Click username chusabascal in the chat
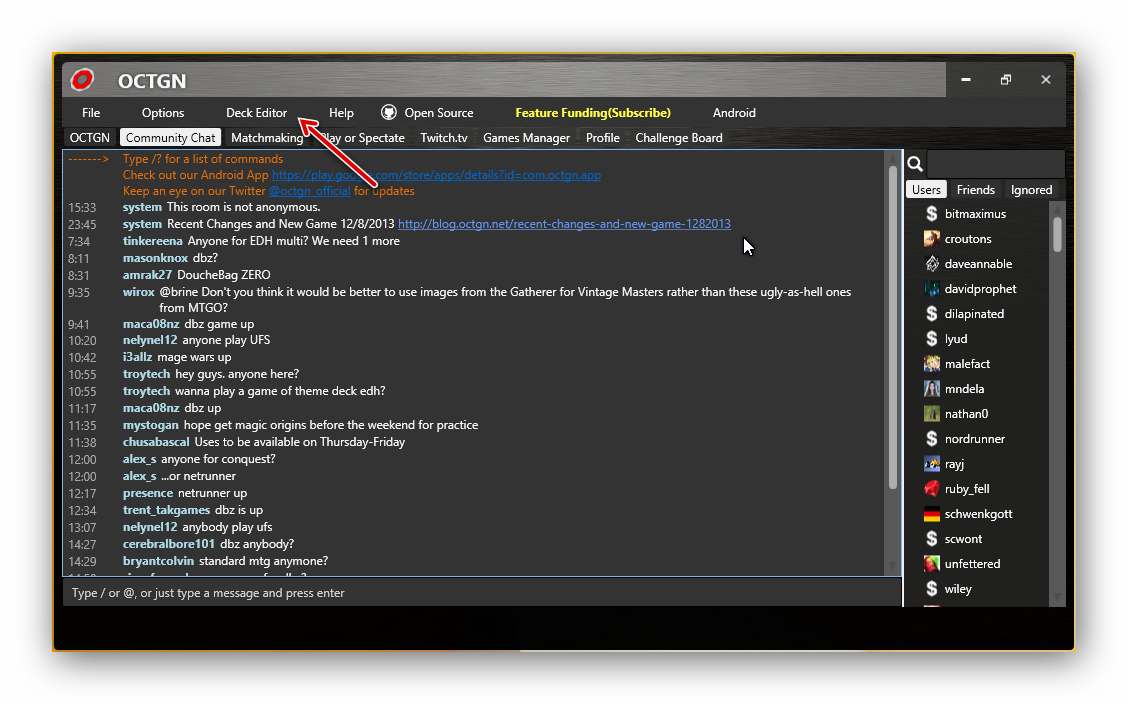 156,442
